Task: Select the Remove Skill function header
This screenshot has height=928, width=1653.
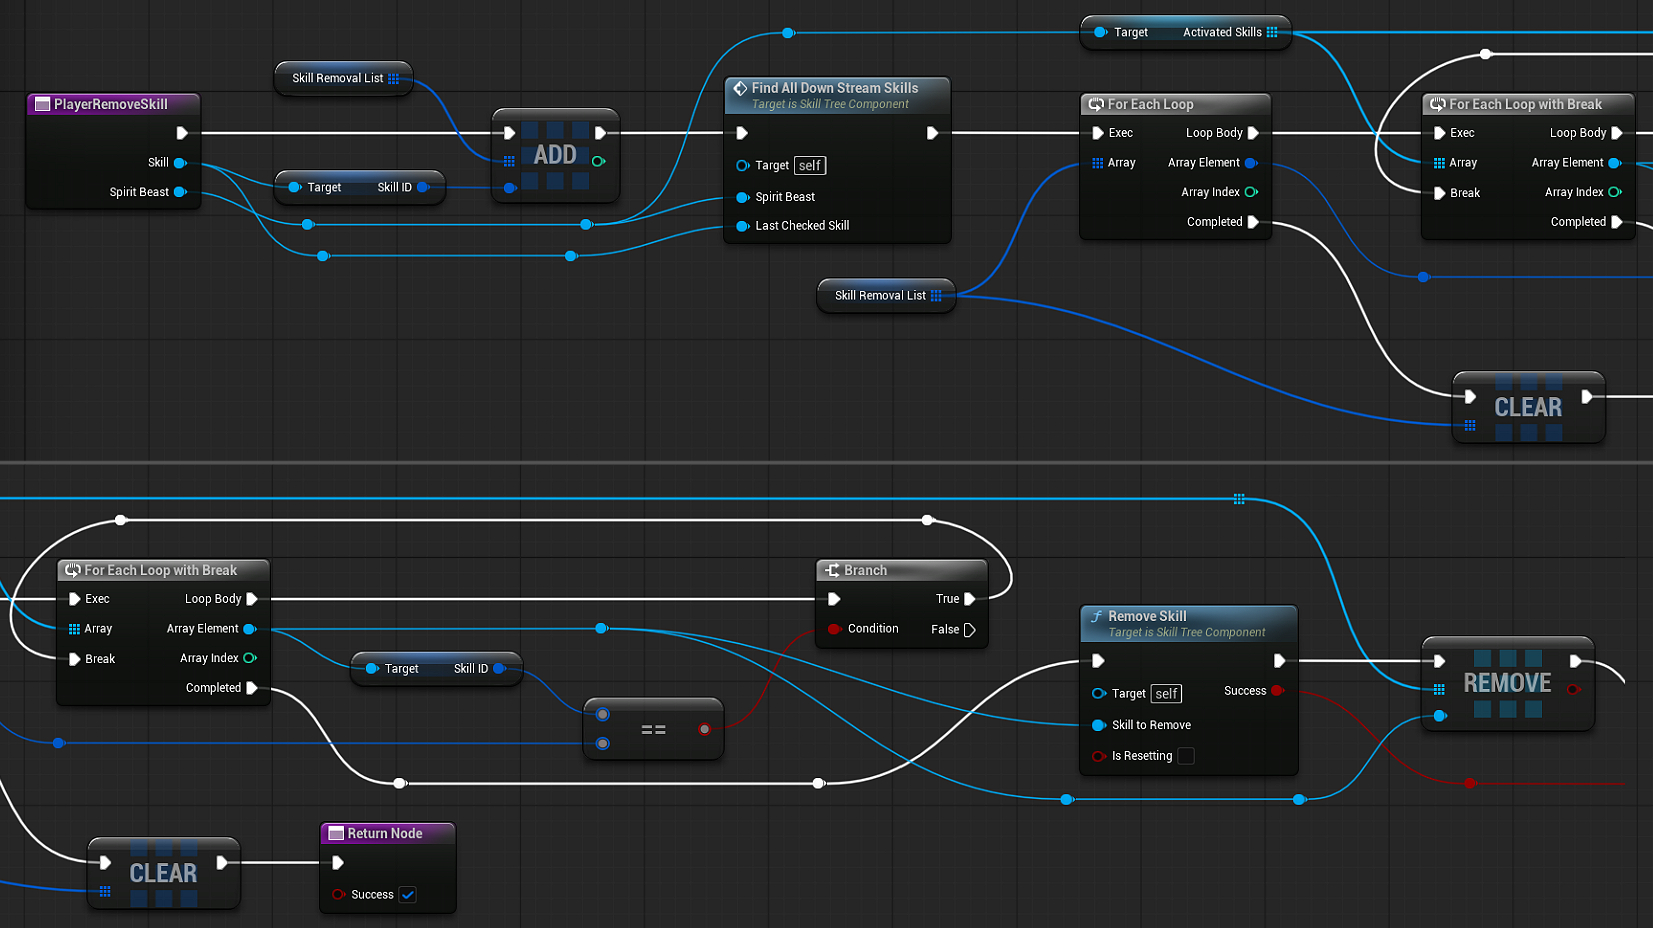Action: (1189, 623)
